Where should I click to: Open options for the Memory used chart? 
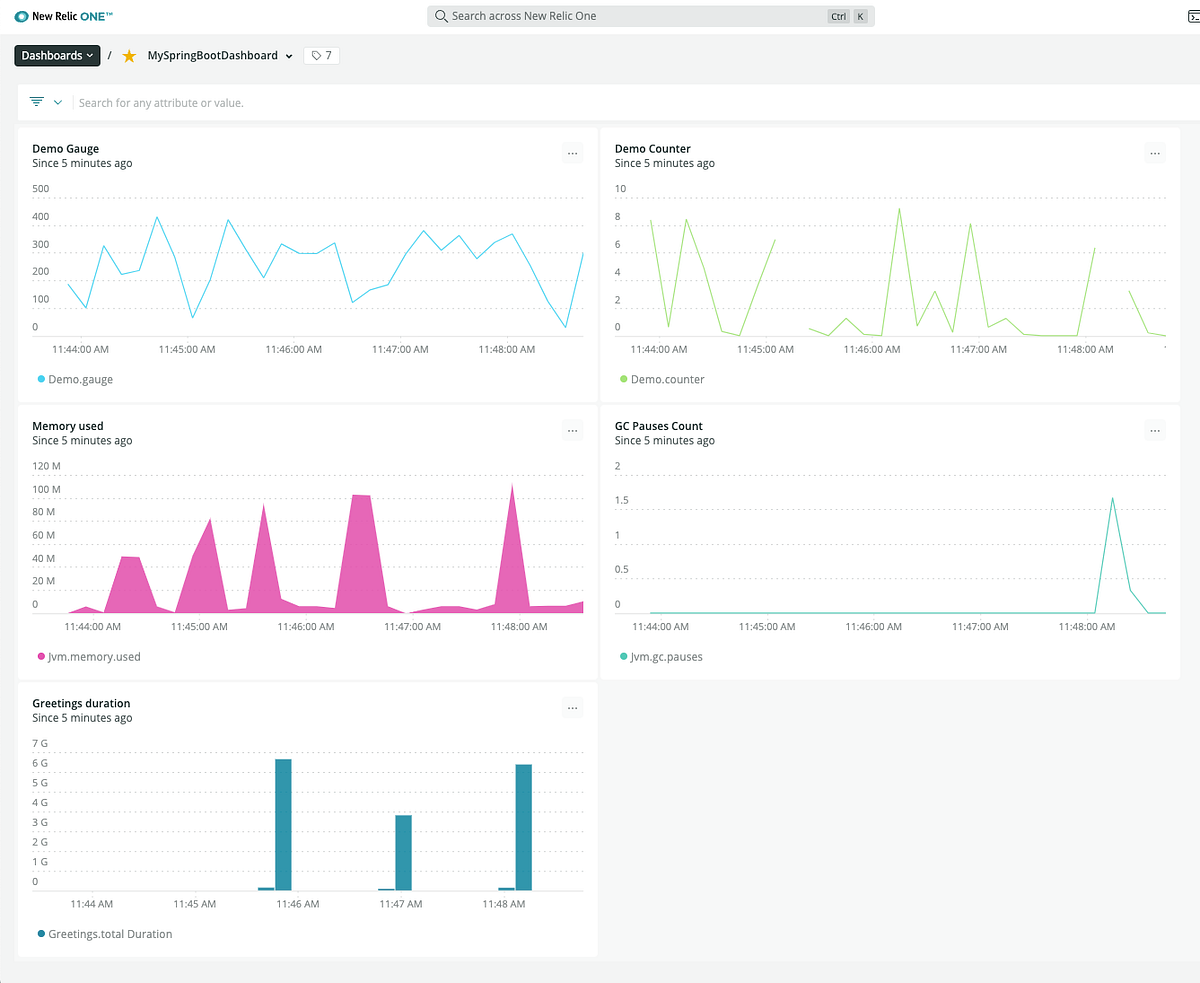[572, 430]
